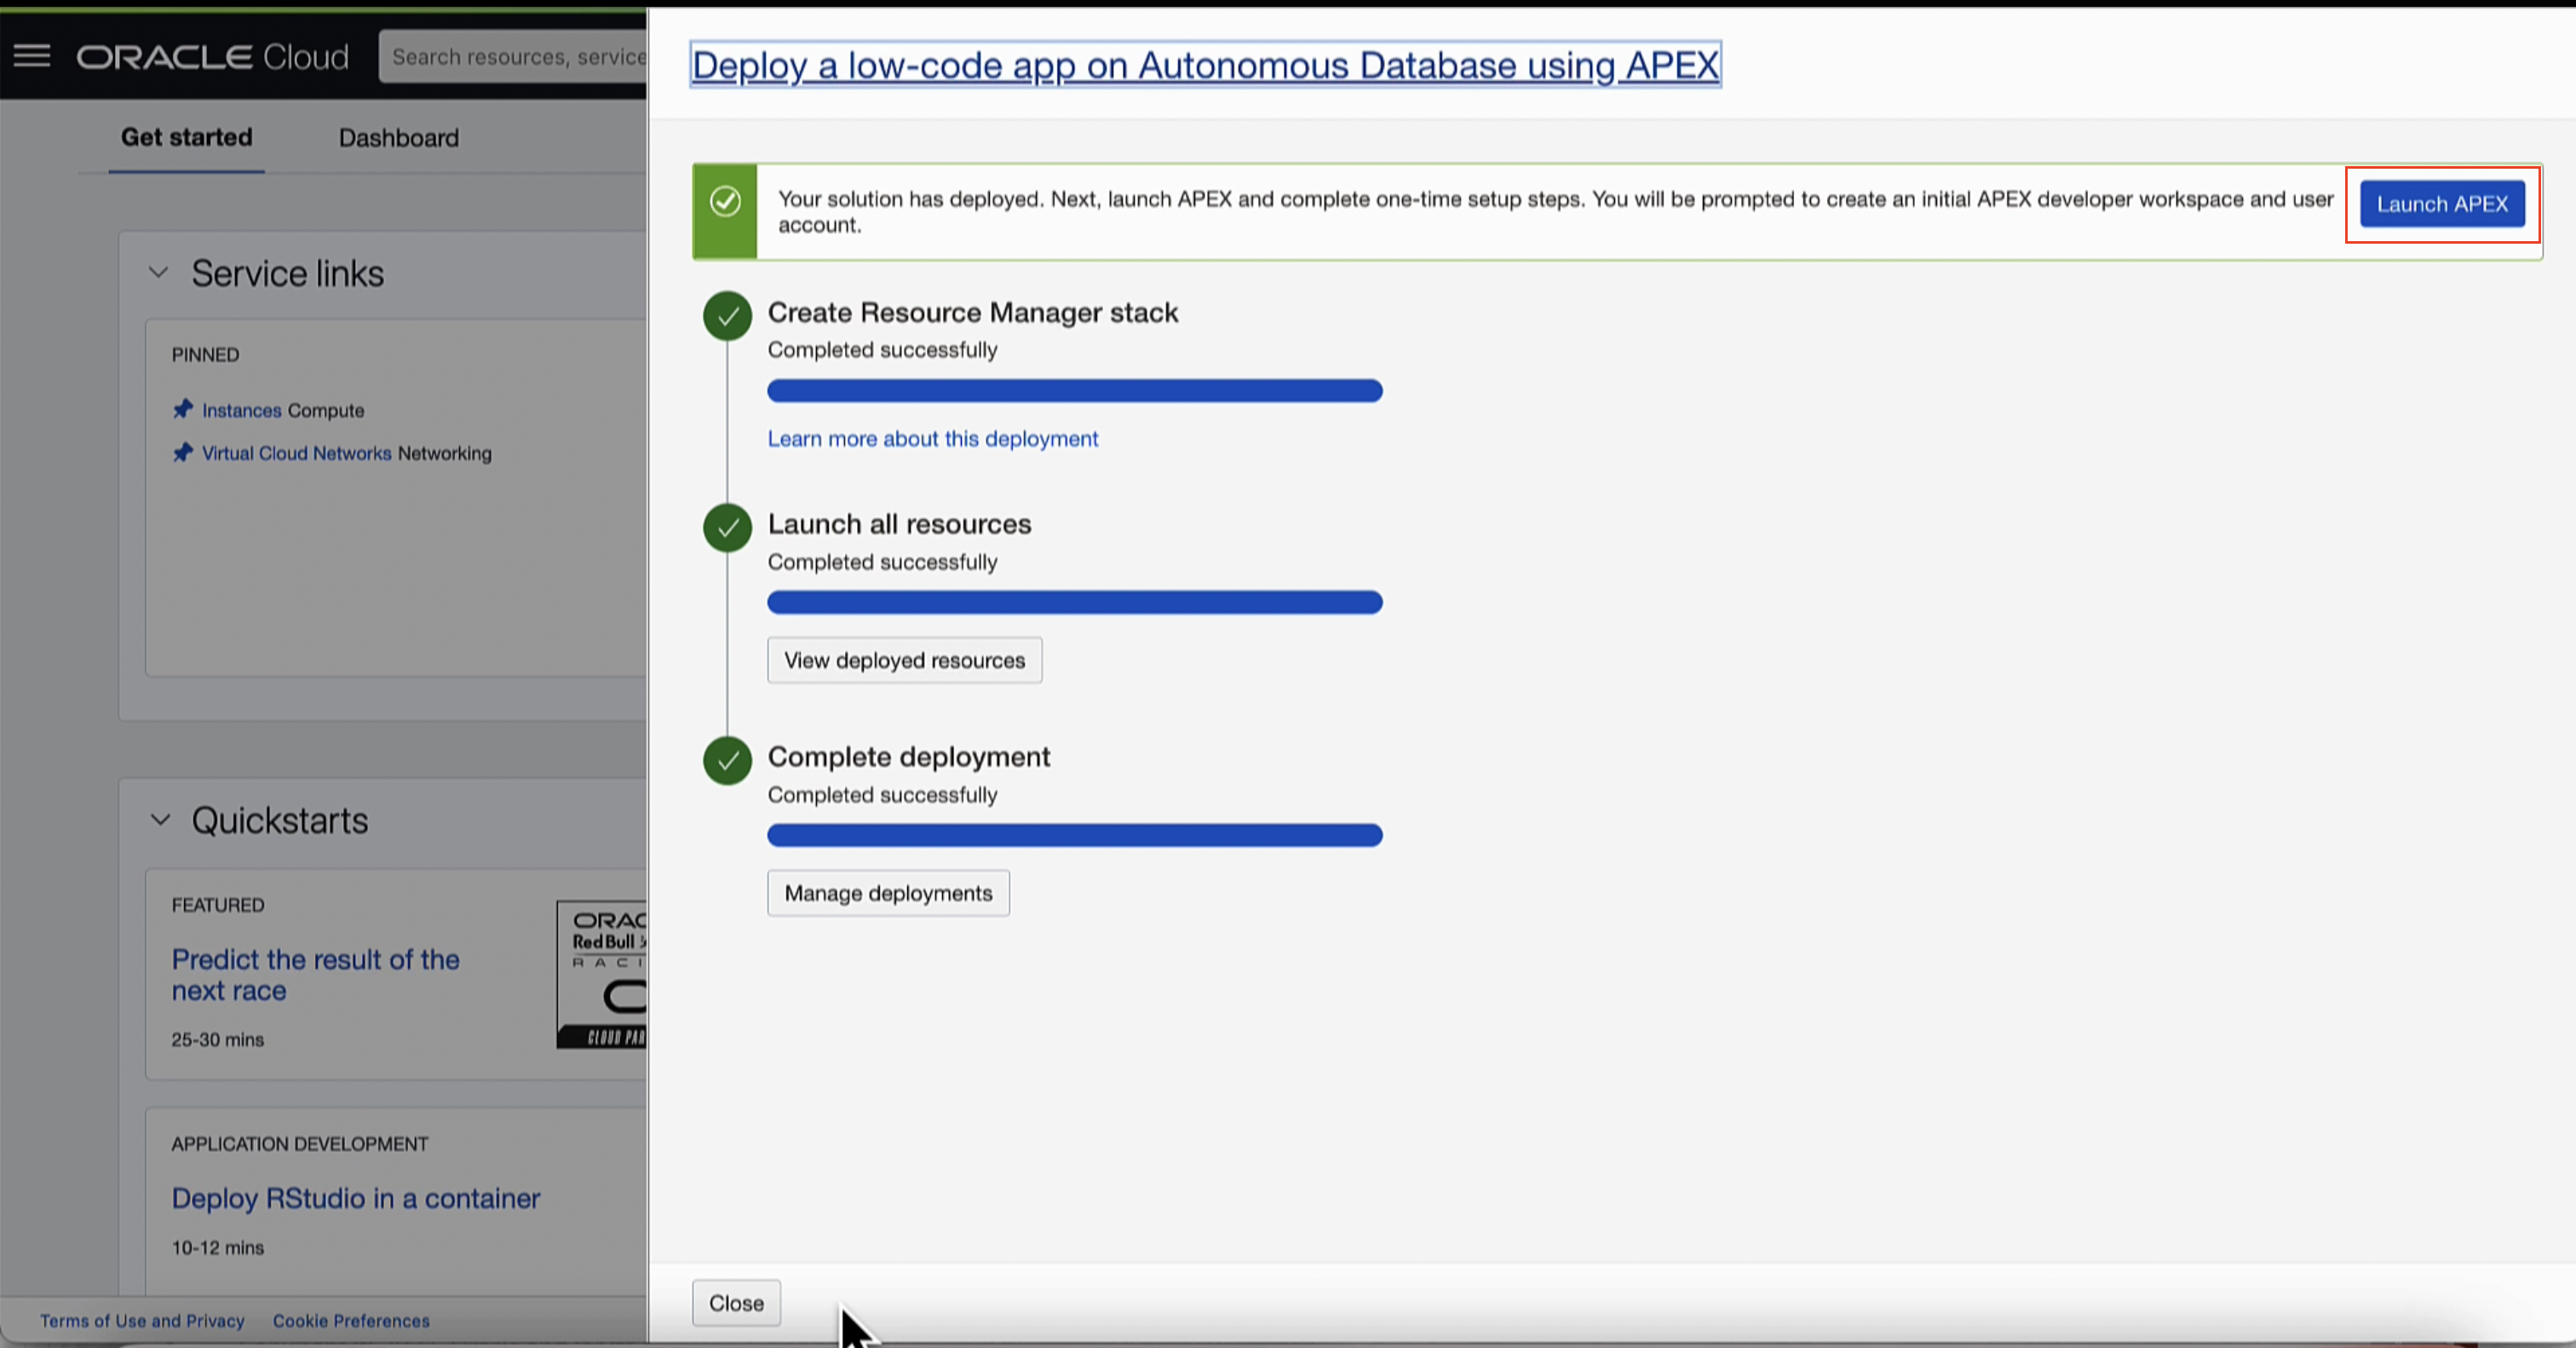Close the deployment panel with the Close button

pos(736,1303)
